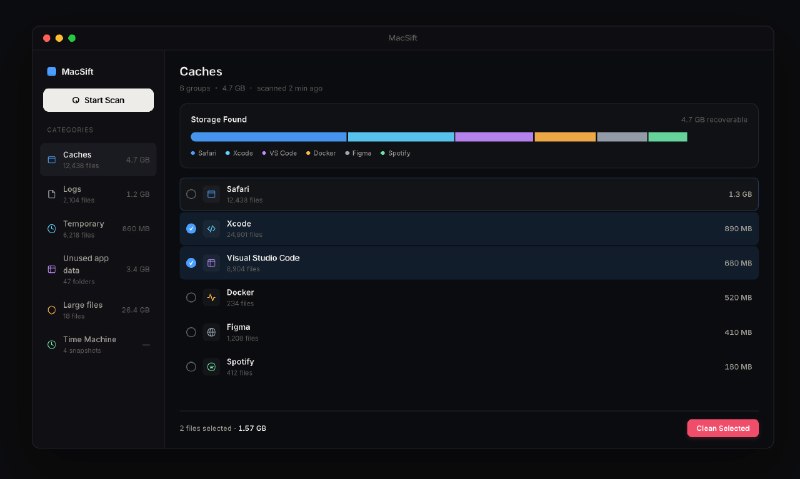Click the Xcode code brackets icon
The width and height of the screenshot is (800, 479).
[211, 229]
